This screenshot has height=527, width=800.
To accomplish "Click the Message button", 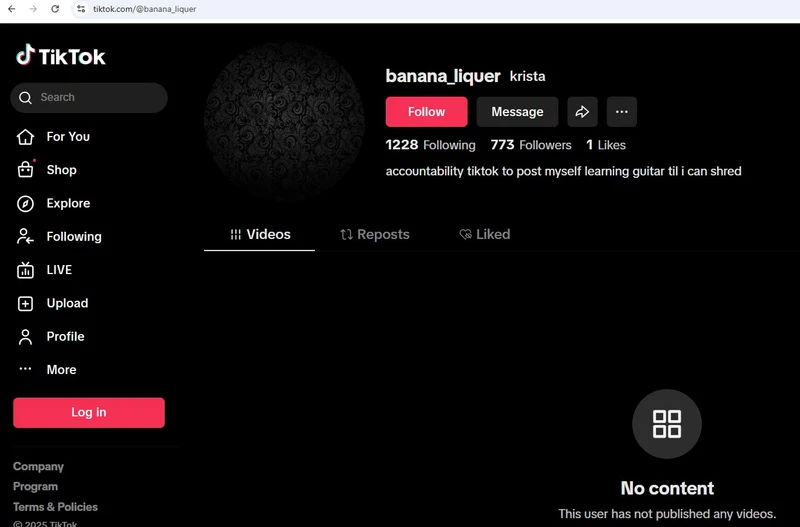I will [517, 112].
